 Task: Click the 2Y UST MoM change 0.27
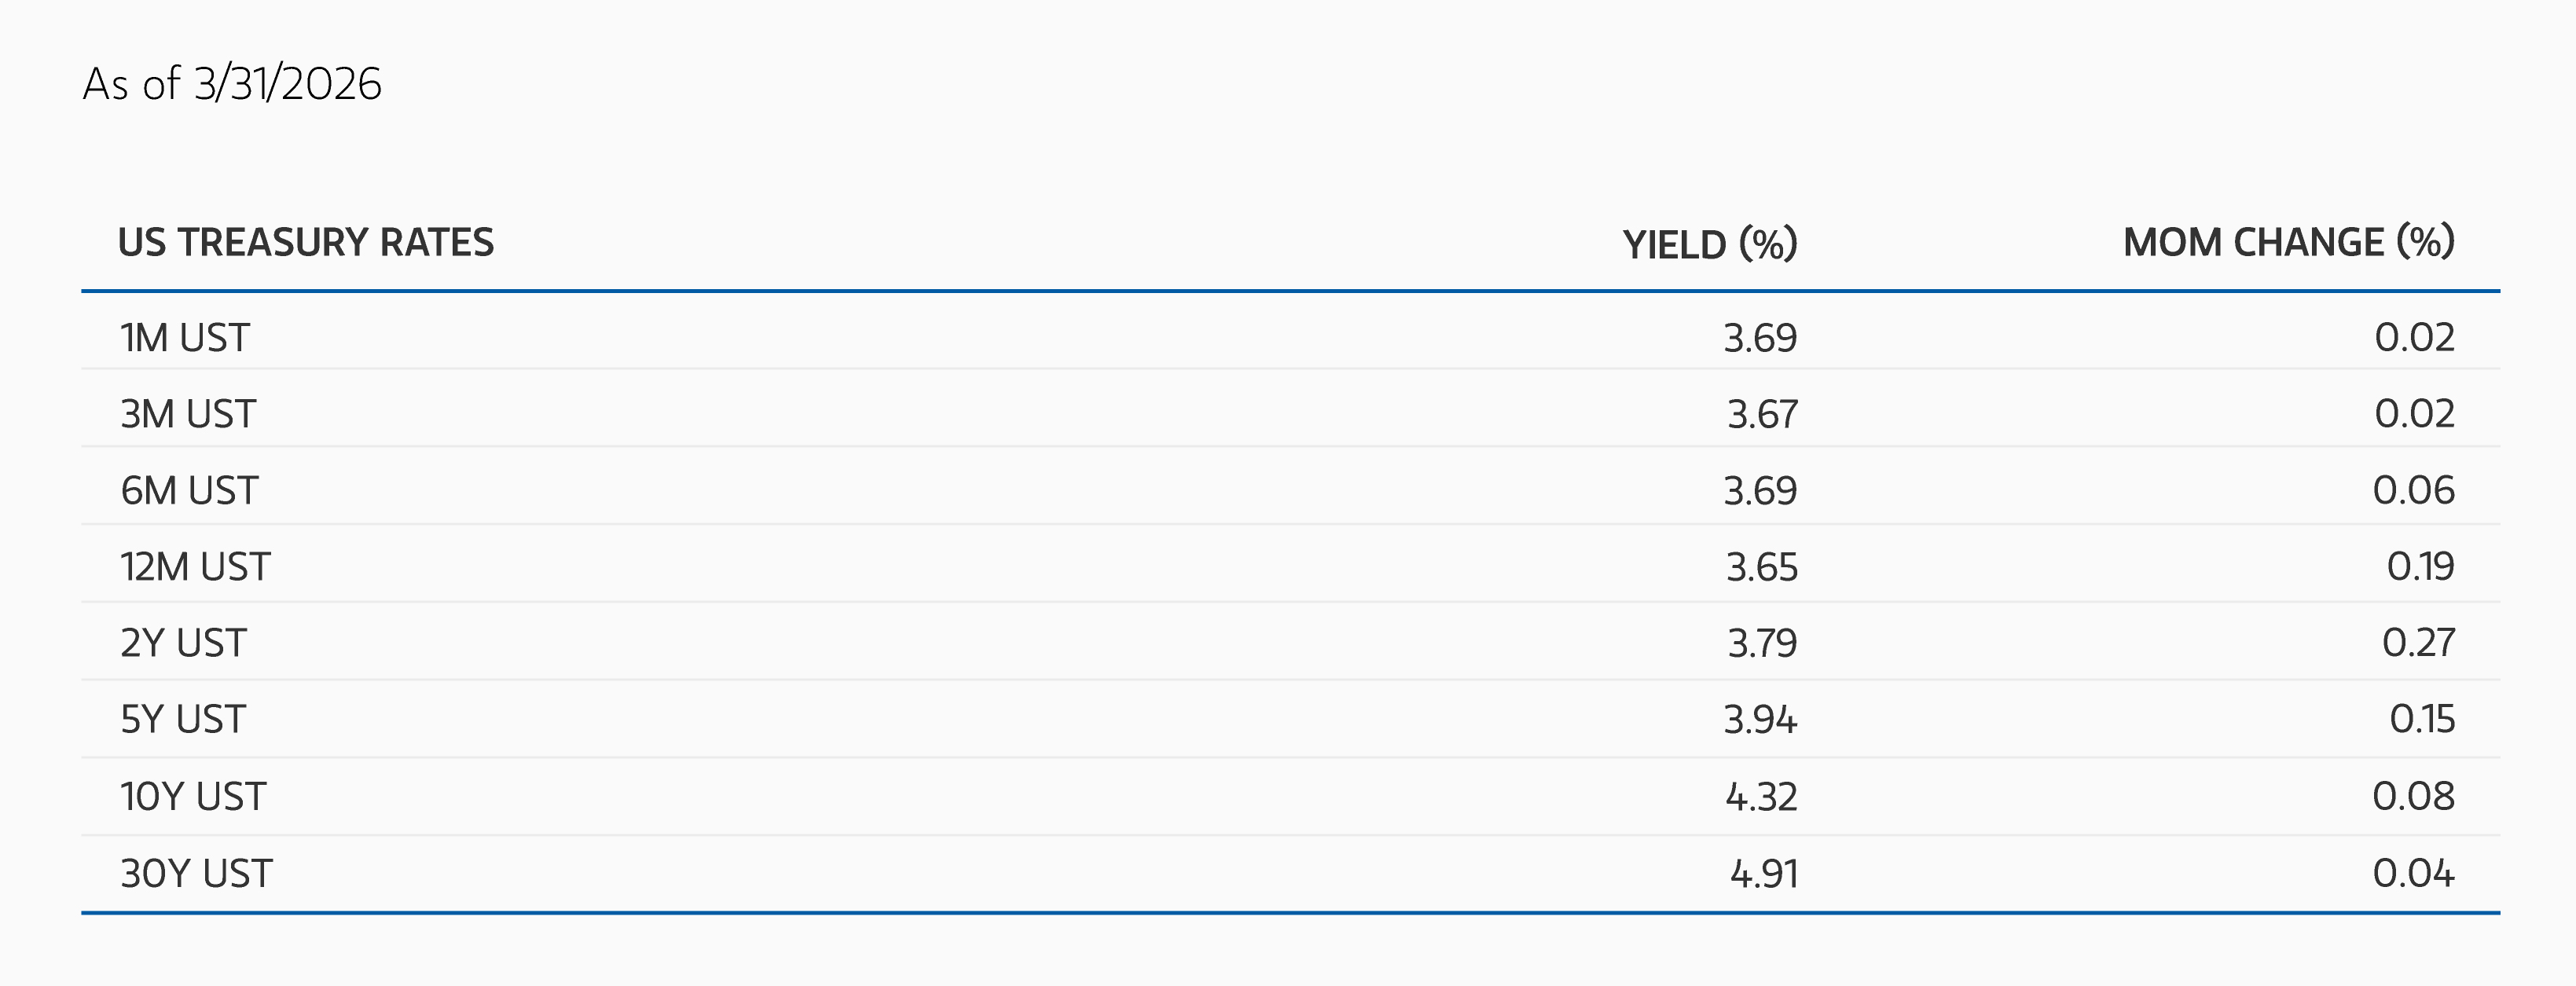[x=2418, y=643]
